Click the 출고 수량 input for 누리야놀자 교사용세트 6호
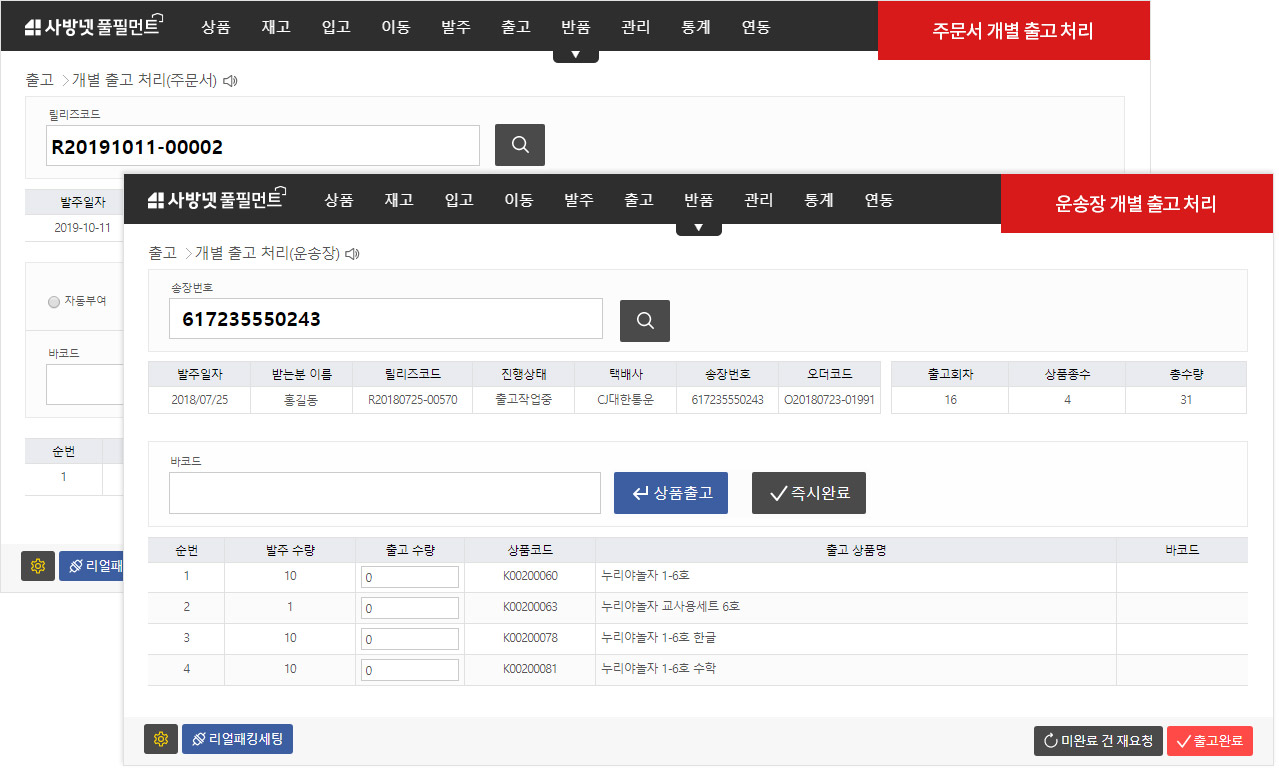This screenshot has width=1279, height=770. [x=409, y=608]
